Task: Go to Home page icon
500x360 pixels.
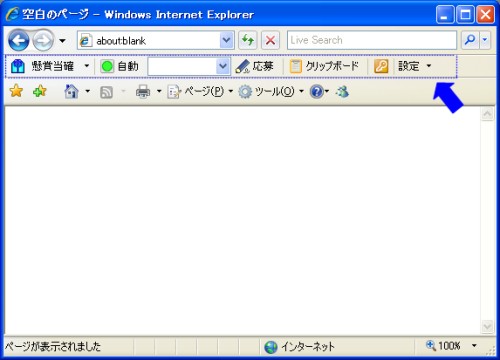Action: click(71, 91)
